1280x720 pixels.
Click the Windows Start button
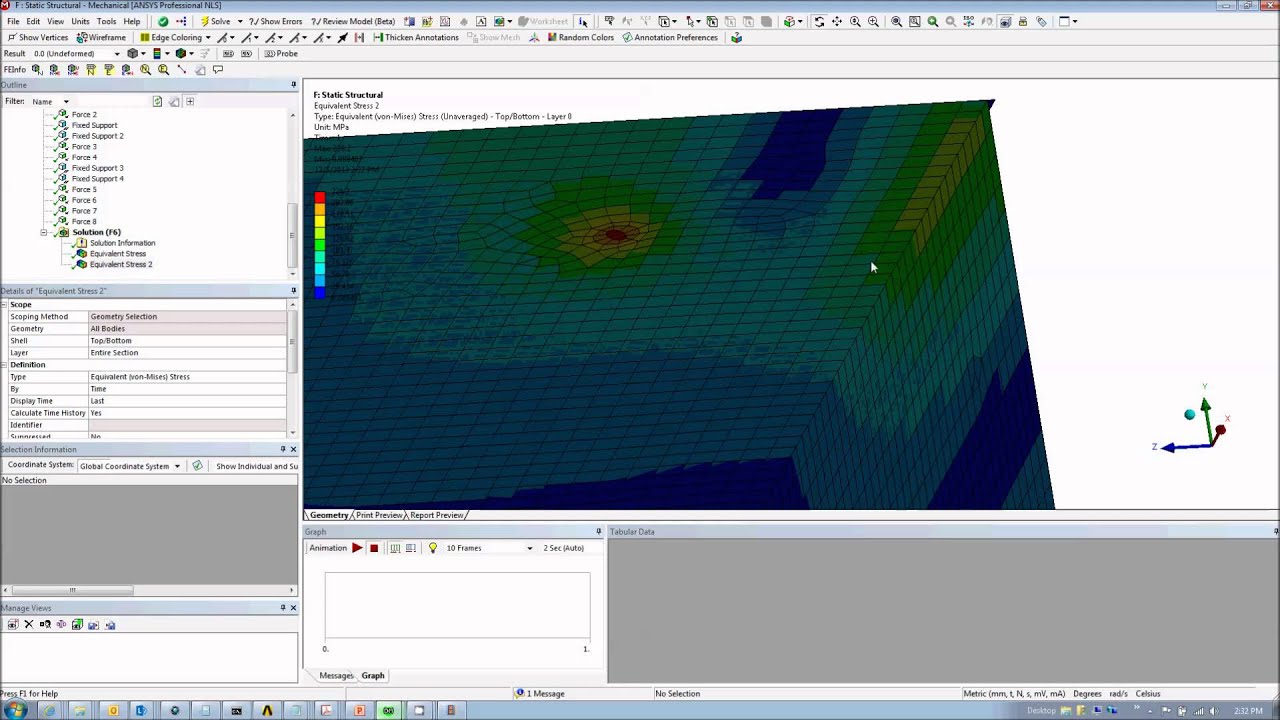[x=16, y=711]
